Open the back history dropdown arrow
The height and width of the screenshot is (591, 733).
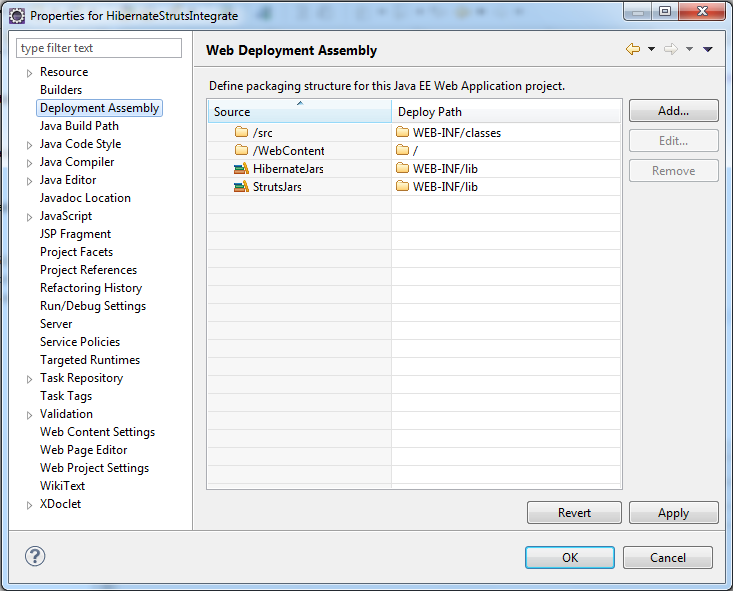[x=651, y=49]
